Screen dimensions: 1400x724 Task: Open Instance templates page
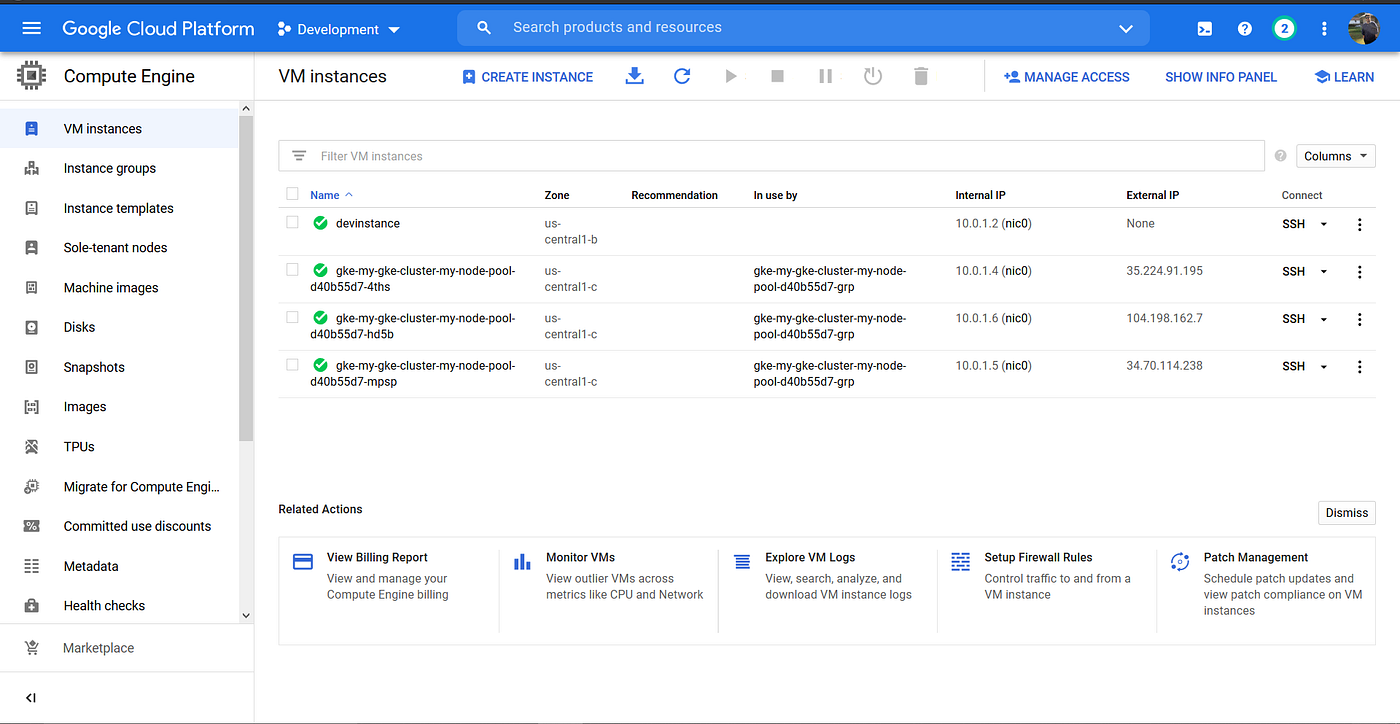120,208
